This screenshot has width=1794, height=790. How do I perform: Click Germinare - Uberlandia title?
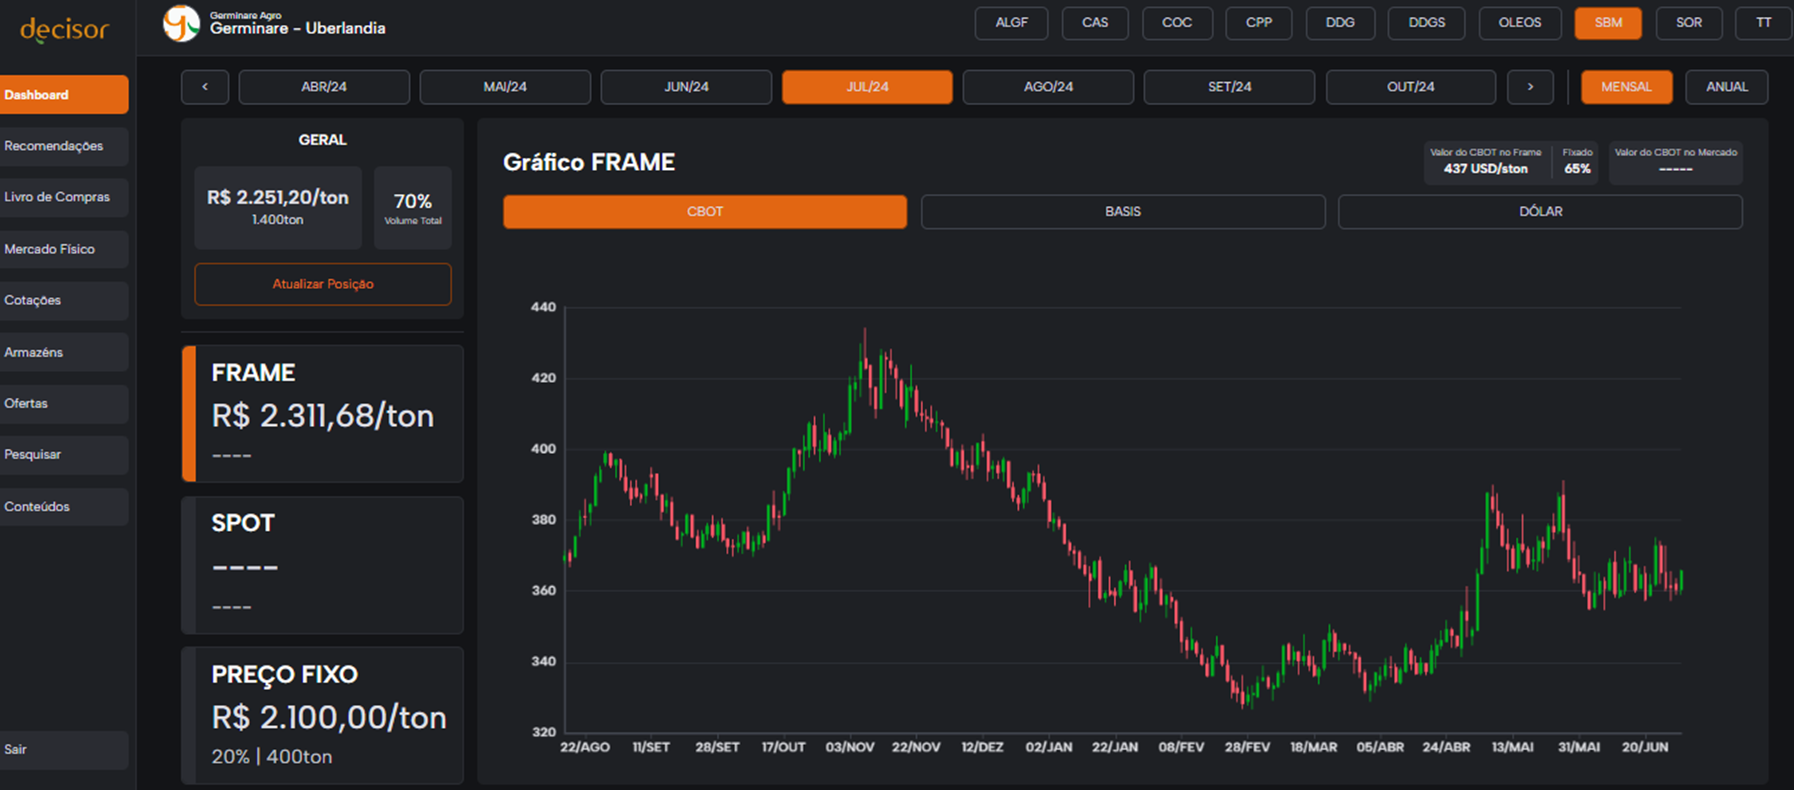coord(297,29)
